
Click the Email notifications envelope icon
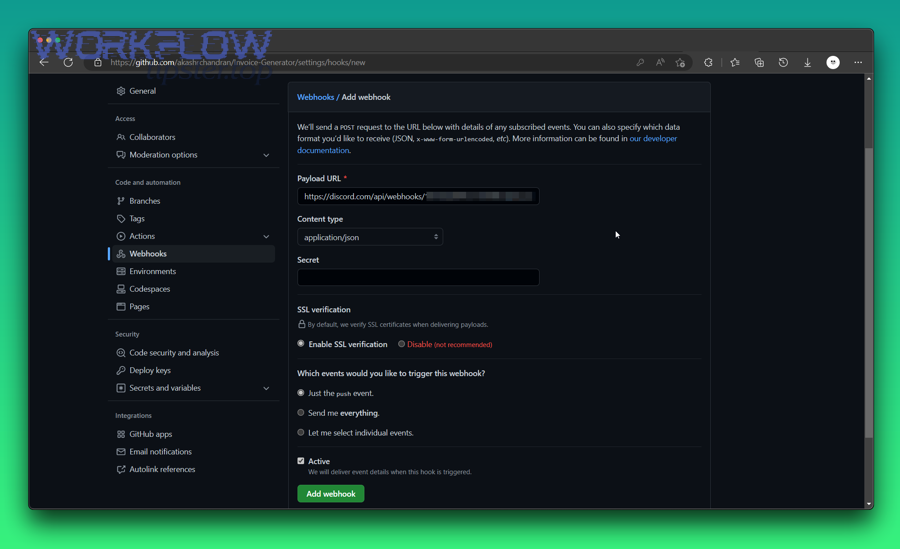[x=121, y=452]
